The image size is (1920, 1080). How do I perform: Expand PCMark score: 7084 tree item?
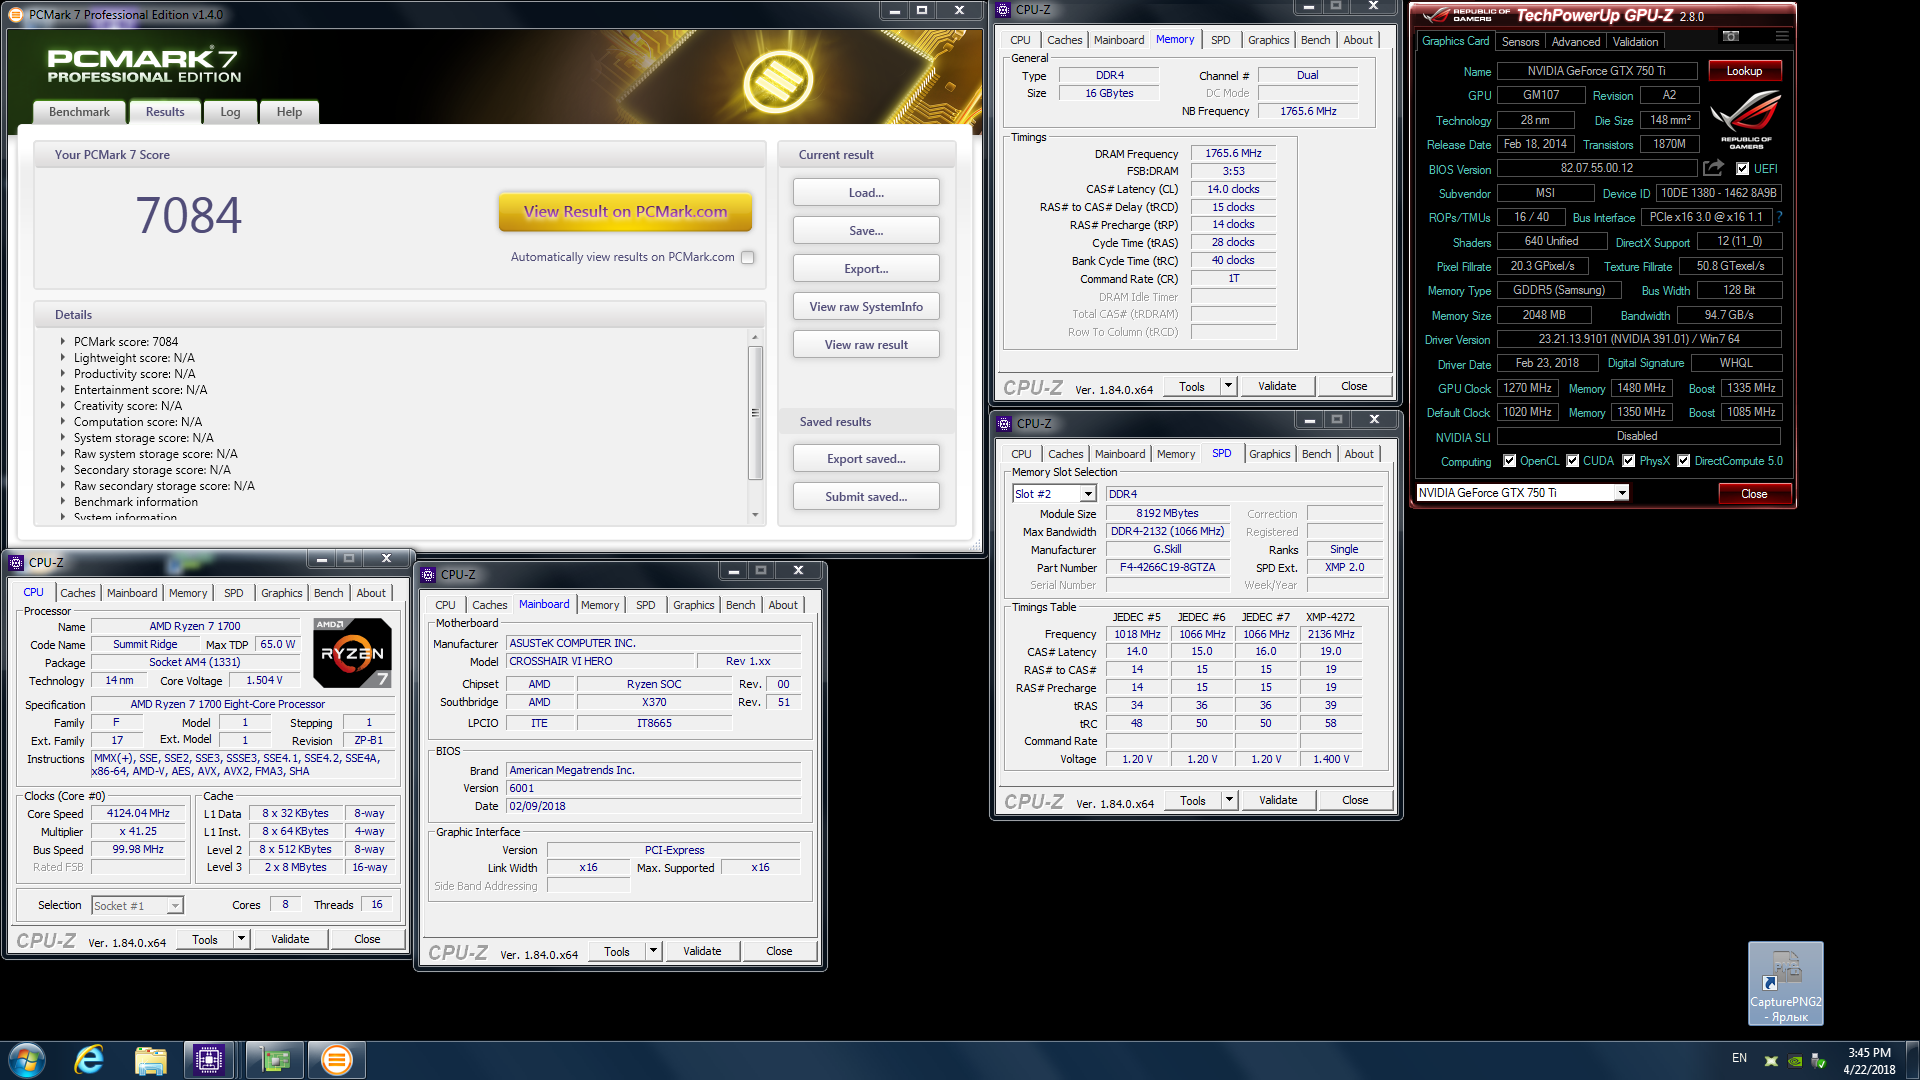tap(62, 342)
